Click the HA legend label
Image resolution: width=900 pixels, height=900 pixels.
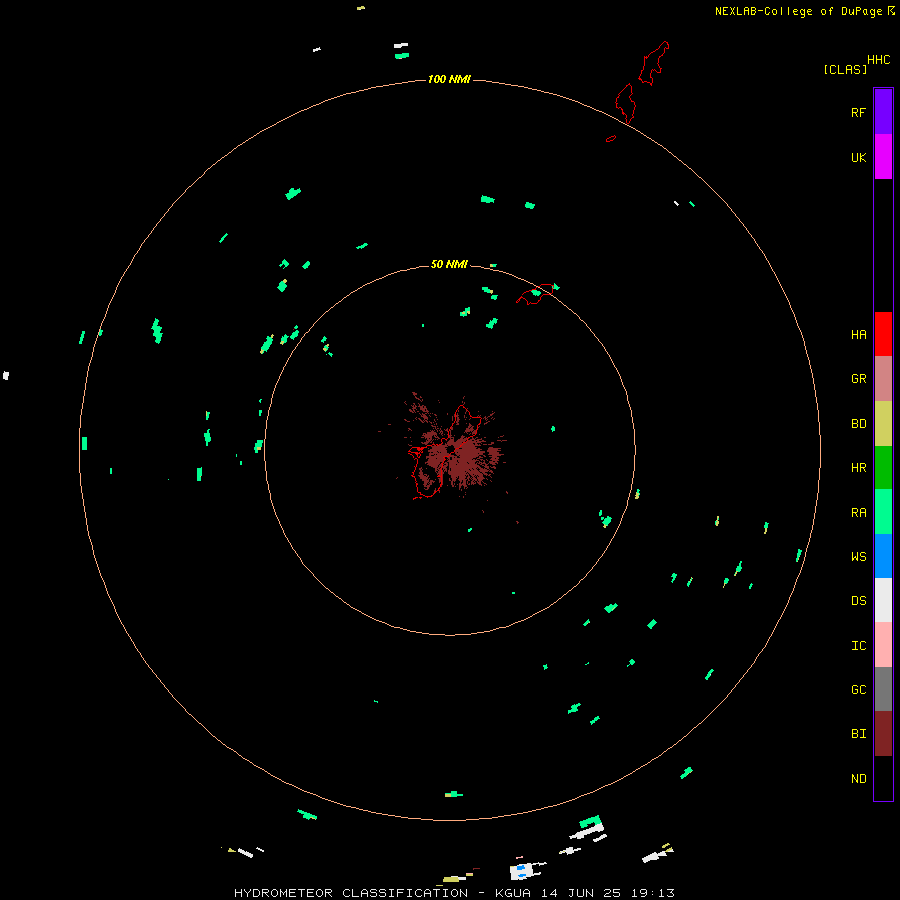(858, 335)
